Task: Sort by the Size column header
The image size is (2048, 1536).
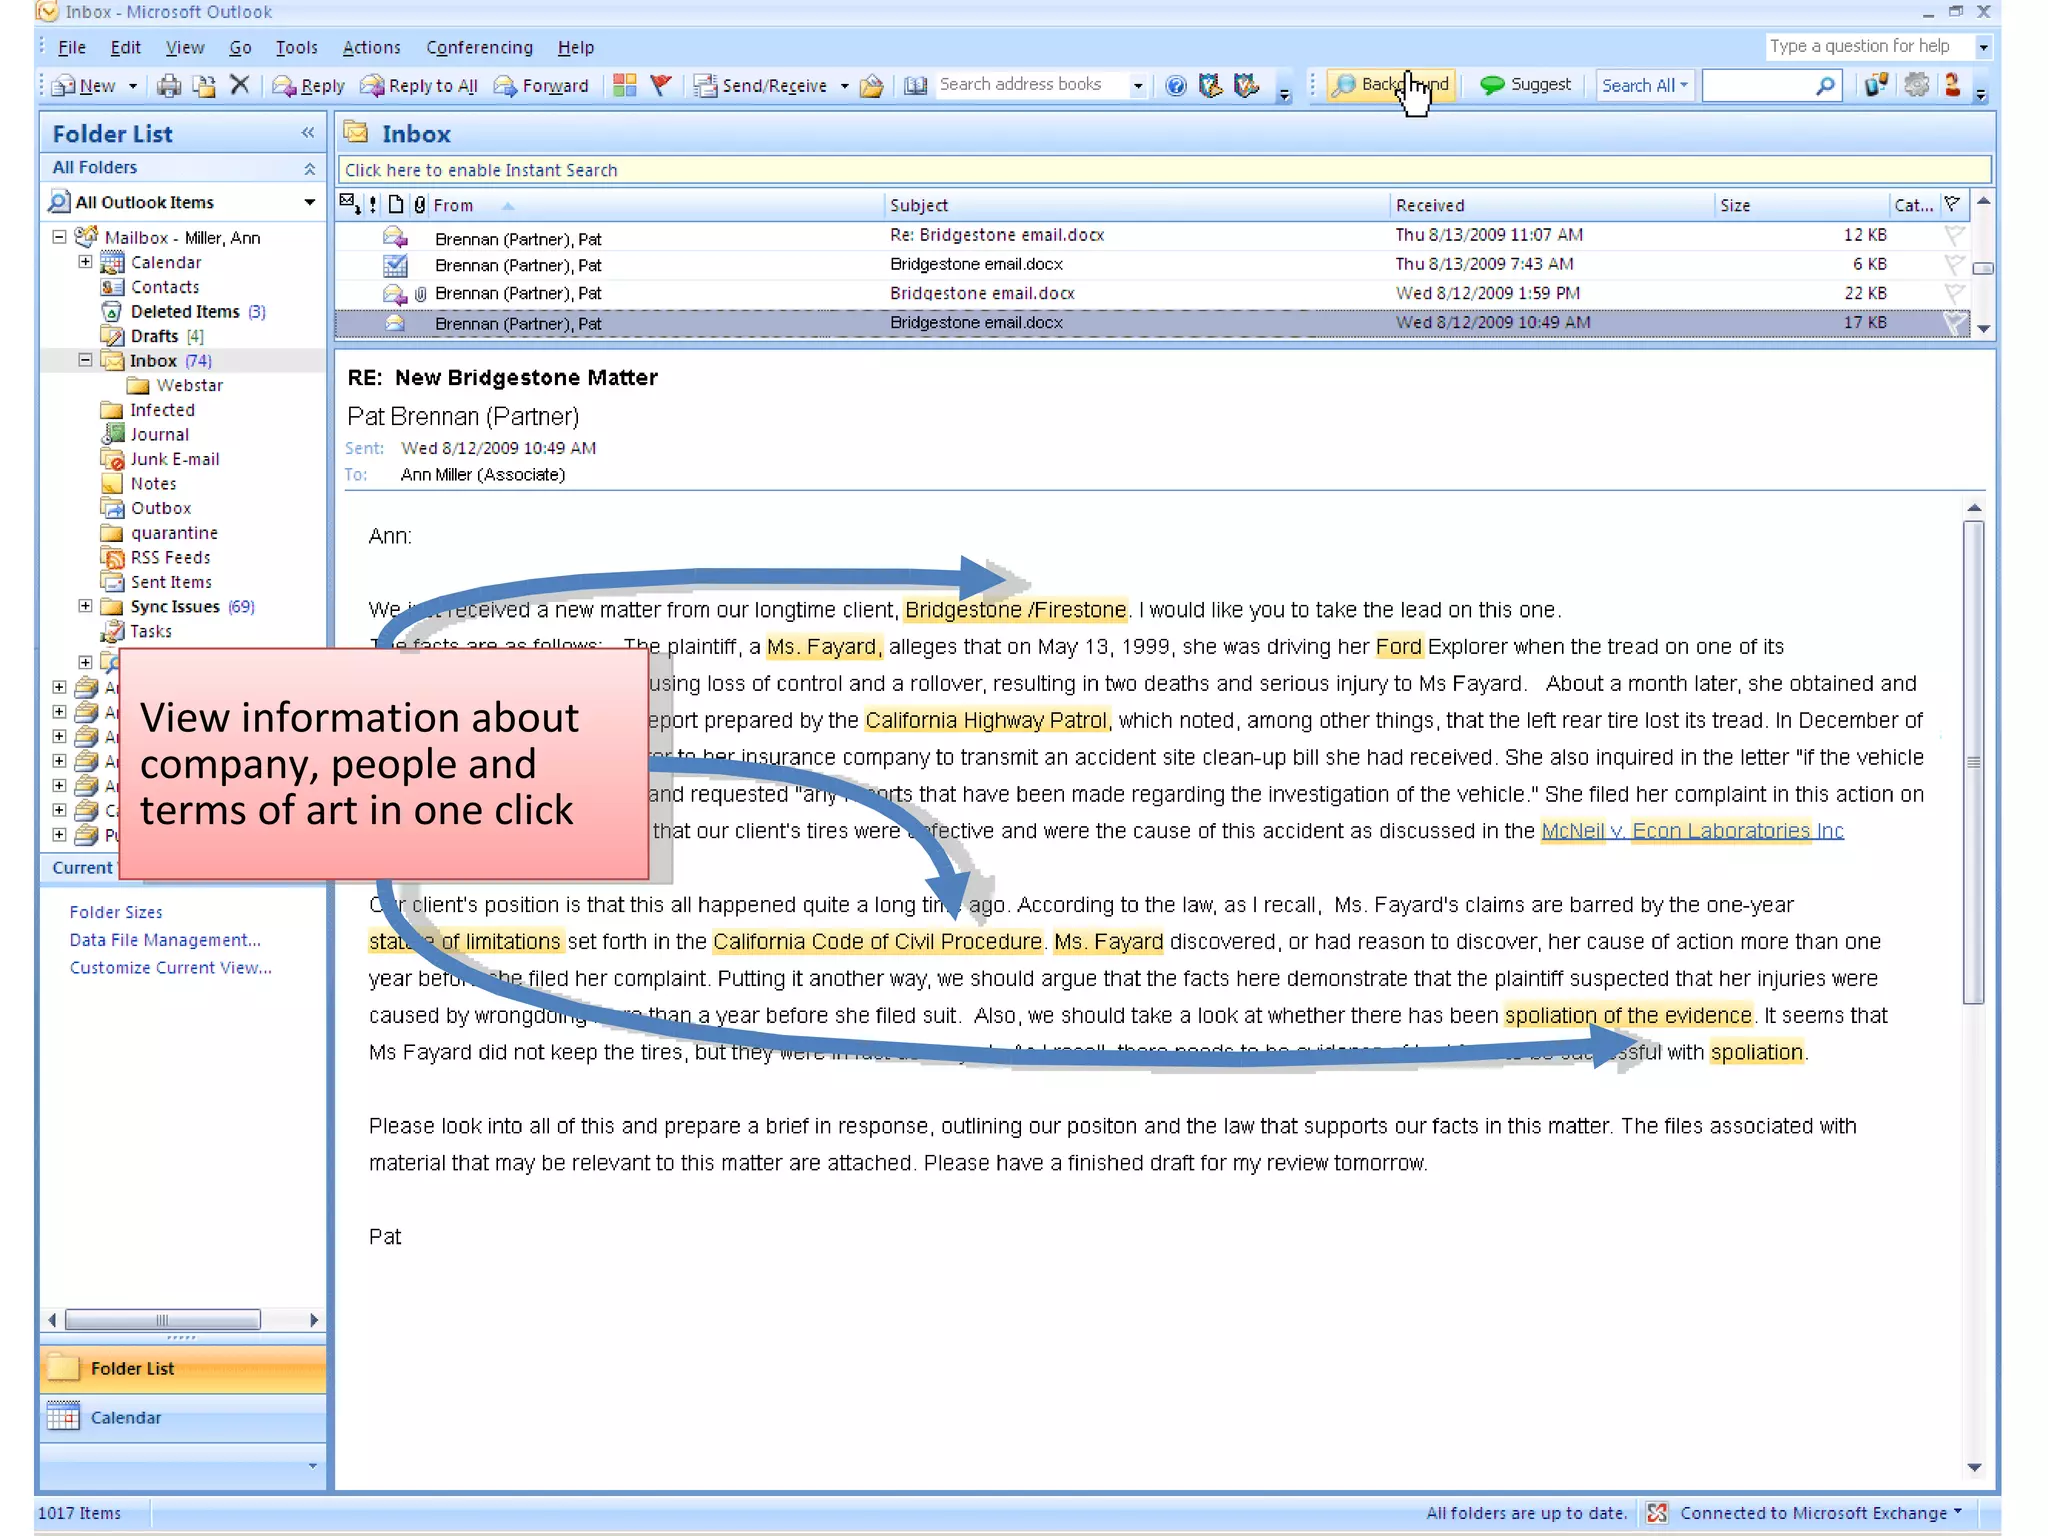Action: (x=1802, y=205)
